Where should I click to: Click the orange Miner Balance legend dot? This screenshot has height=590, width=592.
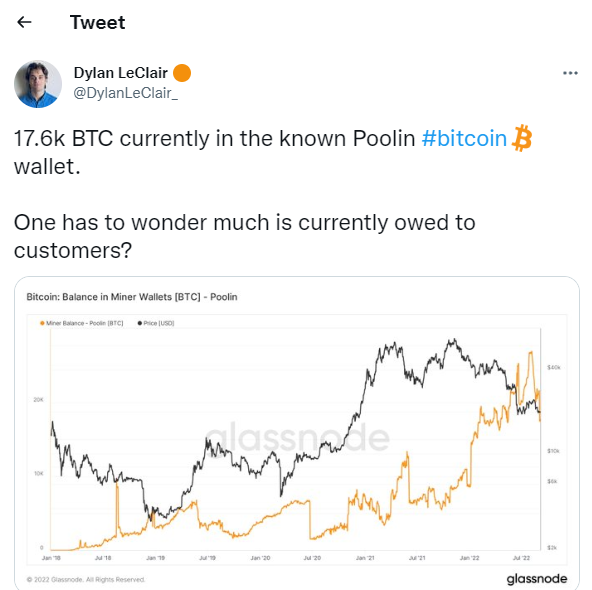point(42,323)
